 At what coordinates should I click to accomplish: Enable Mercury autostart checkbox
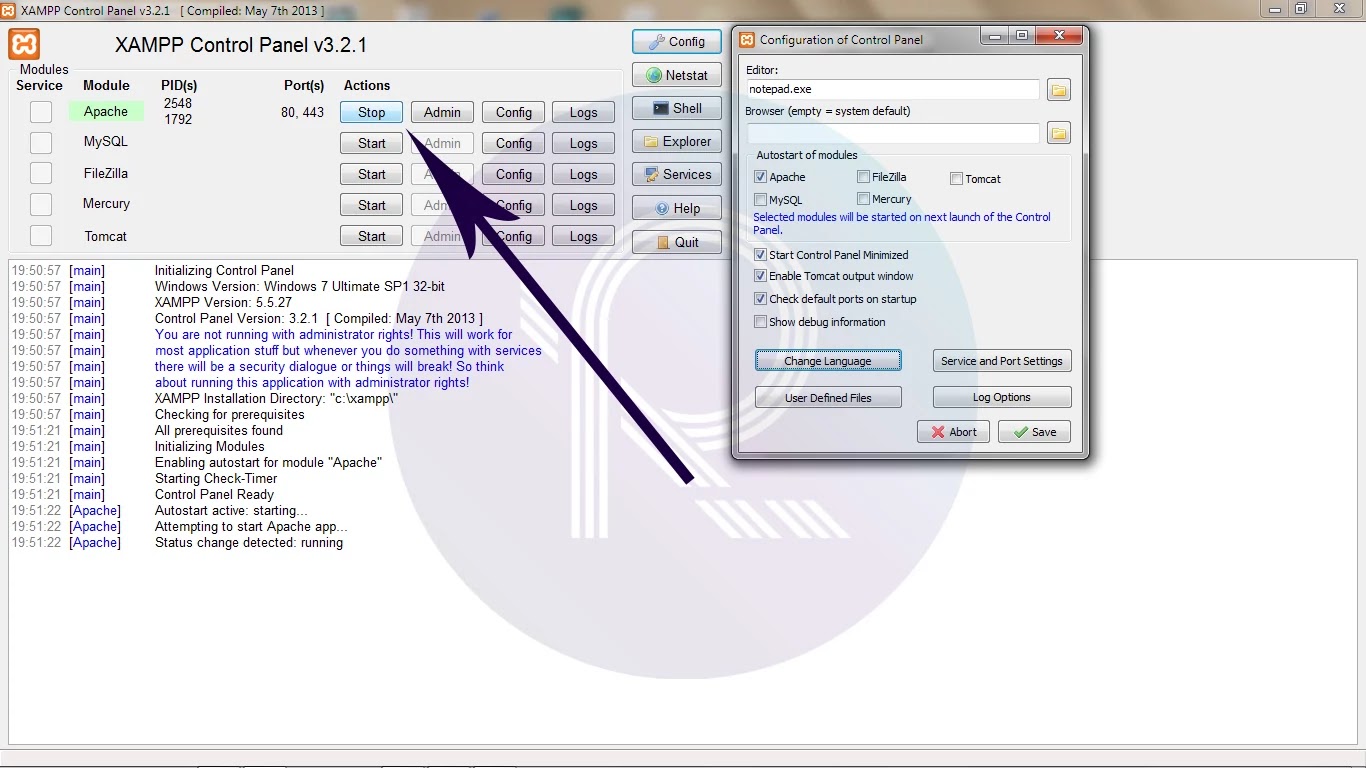coord(863,199)
